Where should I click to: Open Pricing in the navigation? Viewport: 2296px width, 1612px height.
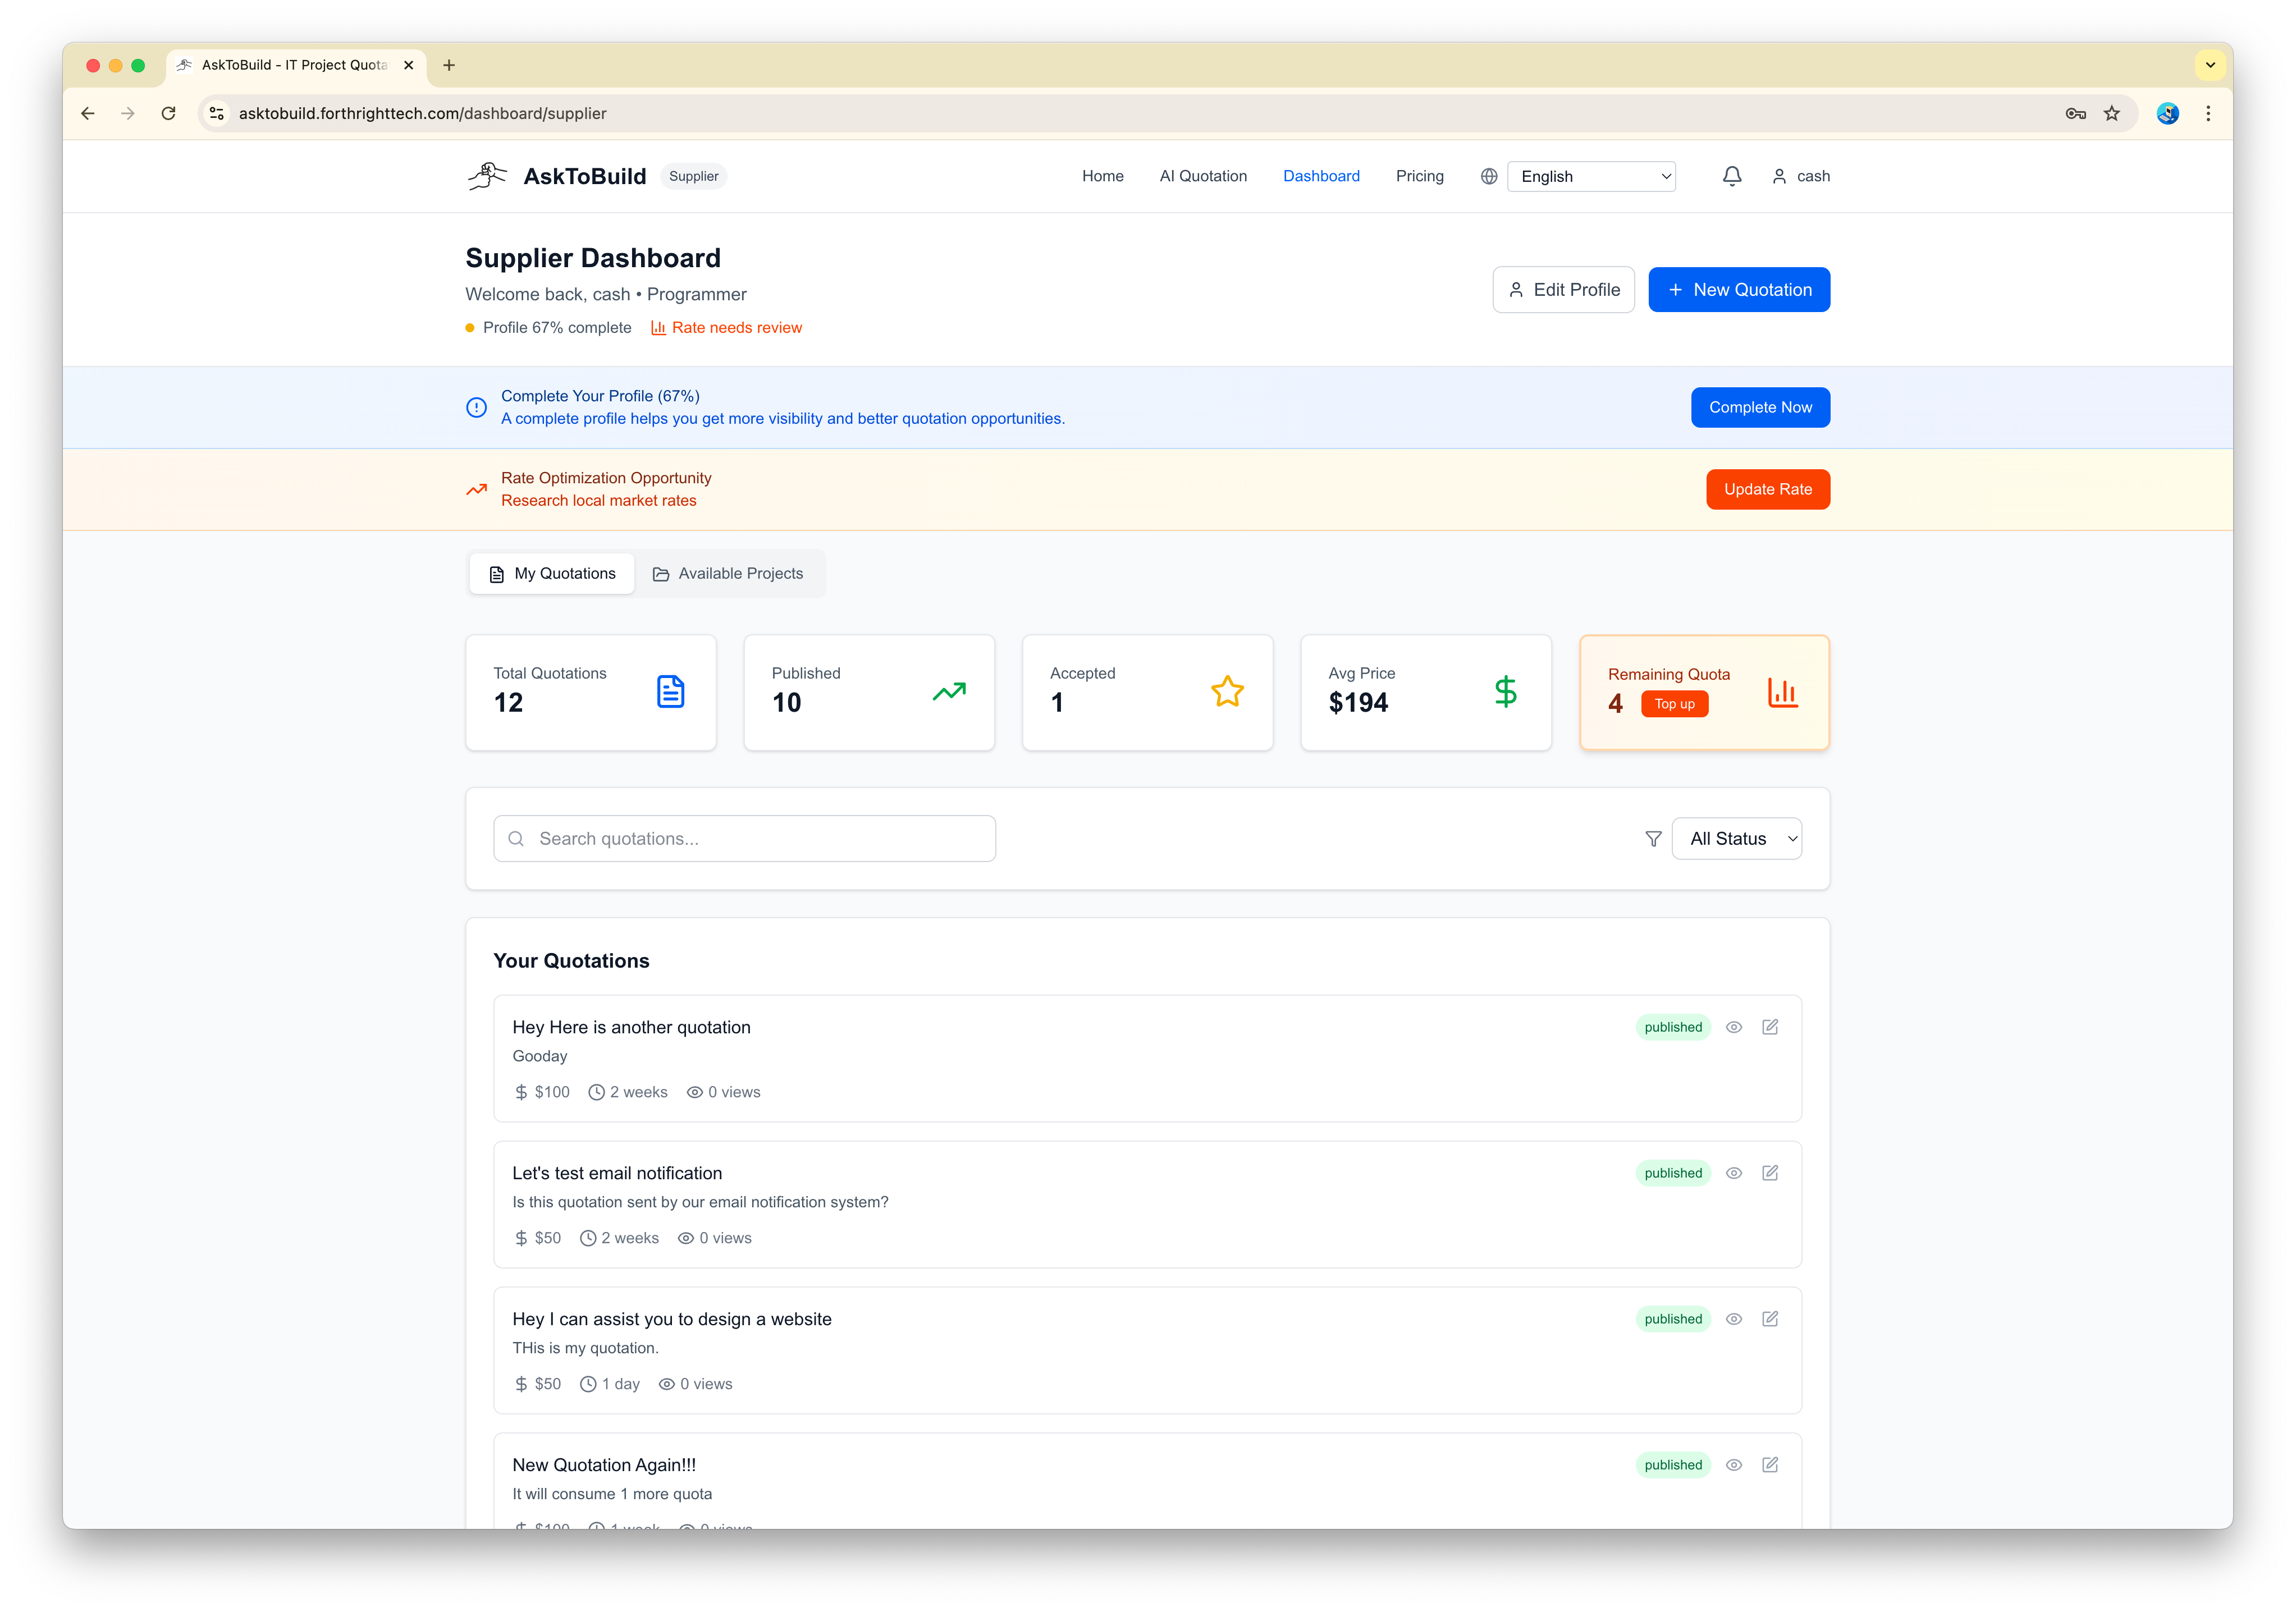pos(1419,176)
